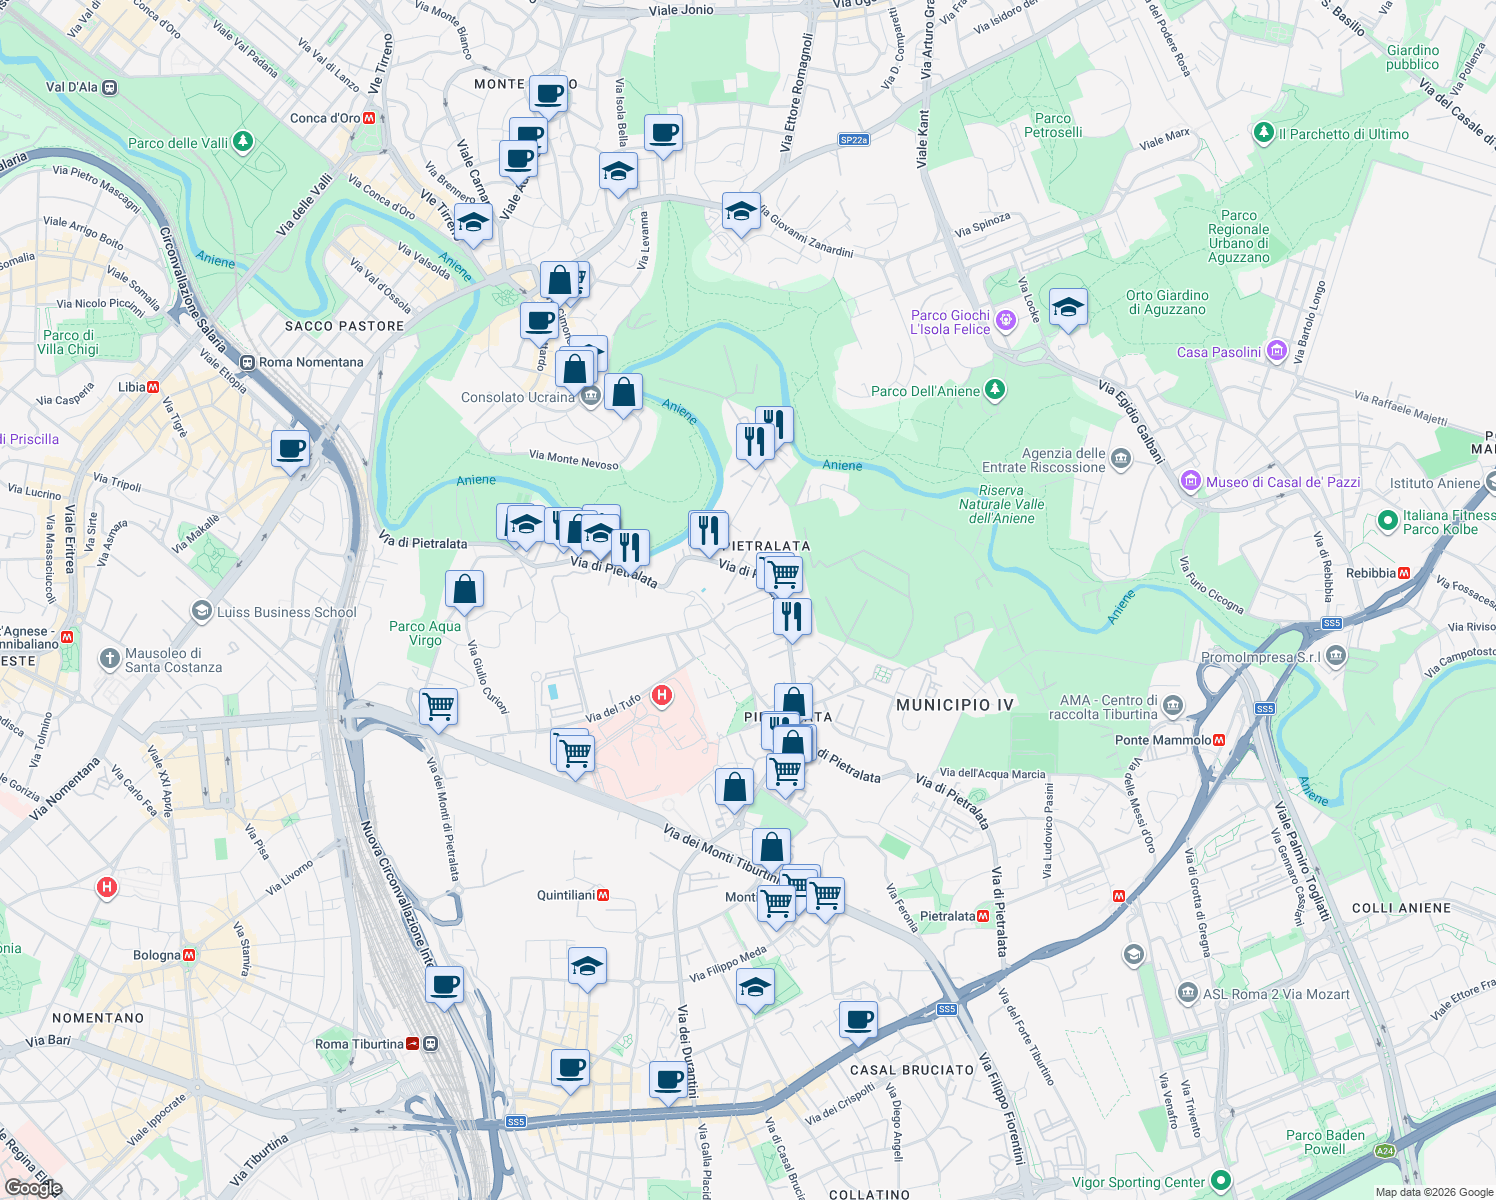Open the Luiss Business School pin

[x=202, y=611]
